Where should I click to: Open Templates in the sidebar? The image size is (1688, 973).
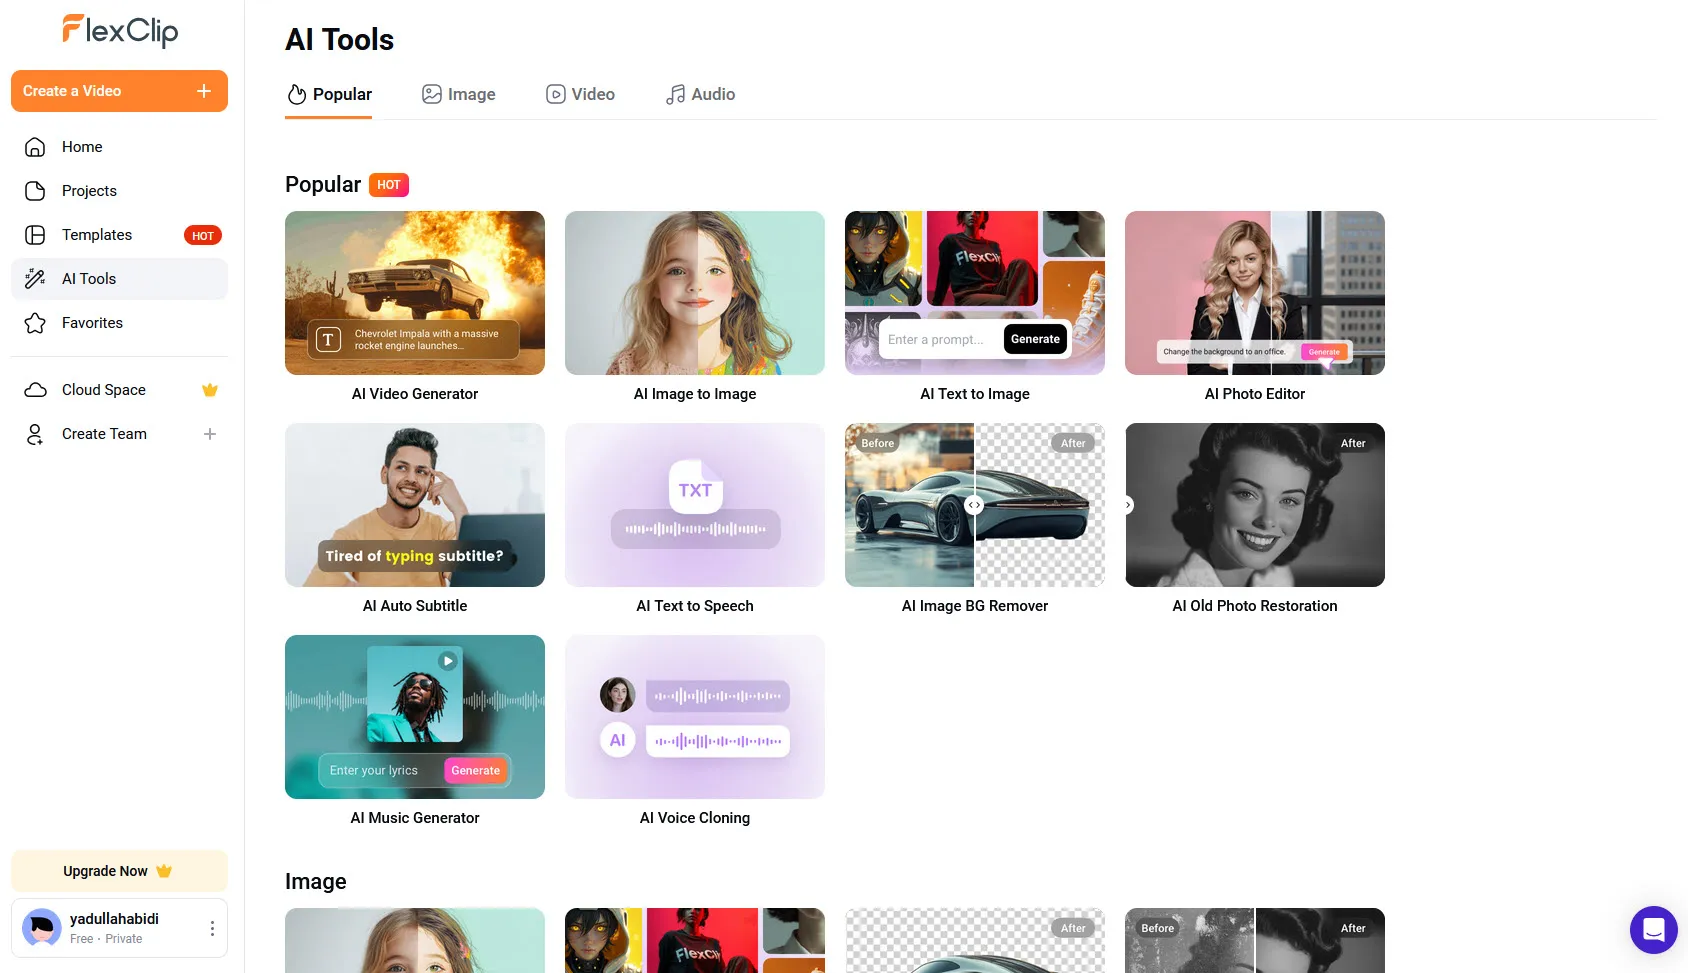pyautogui.click(x=97, y=235)
